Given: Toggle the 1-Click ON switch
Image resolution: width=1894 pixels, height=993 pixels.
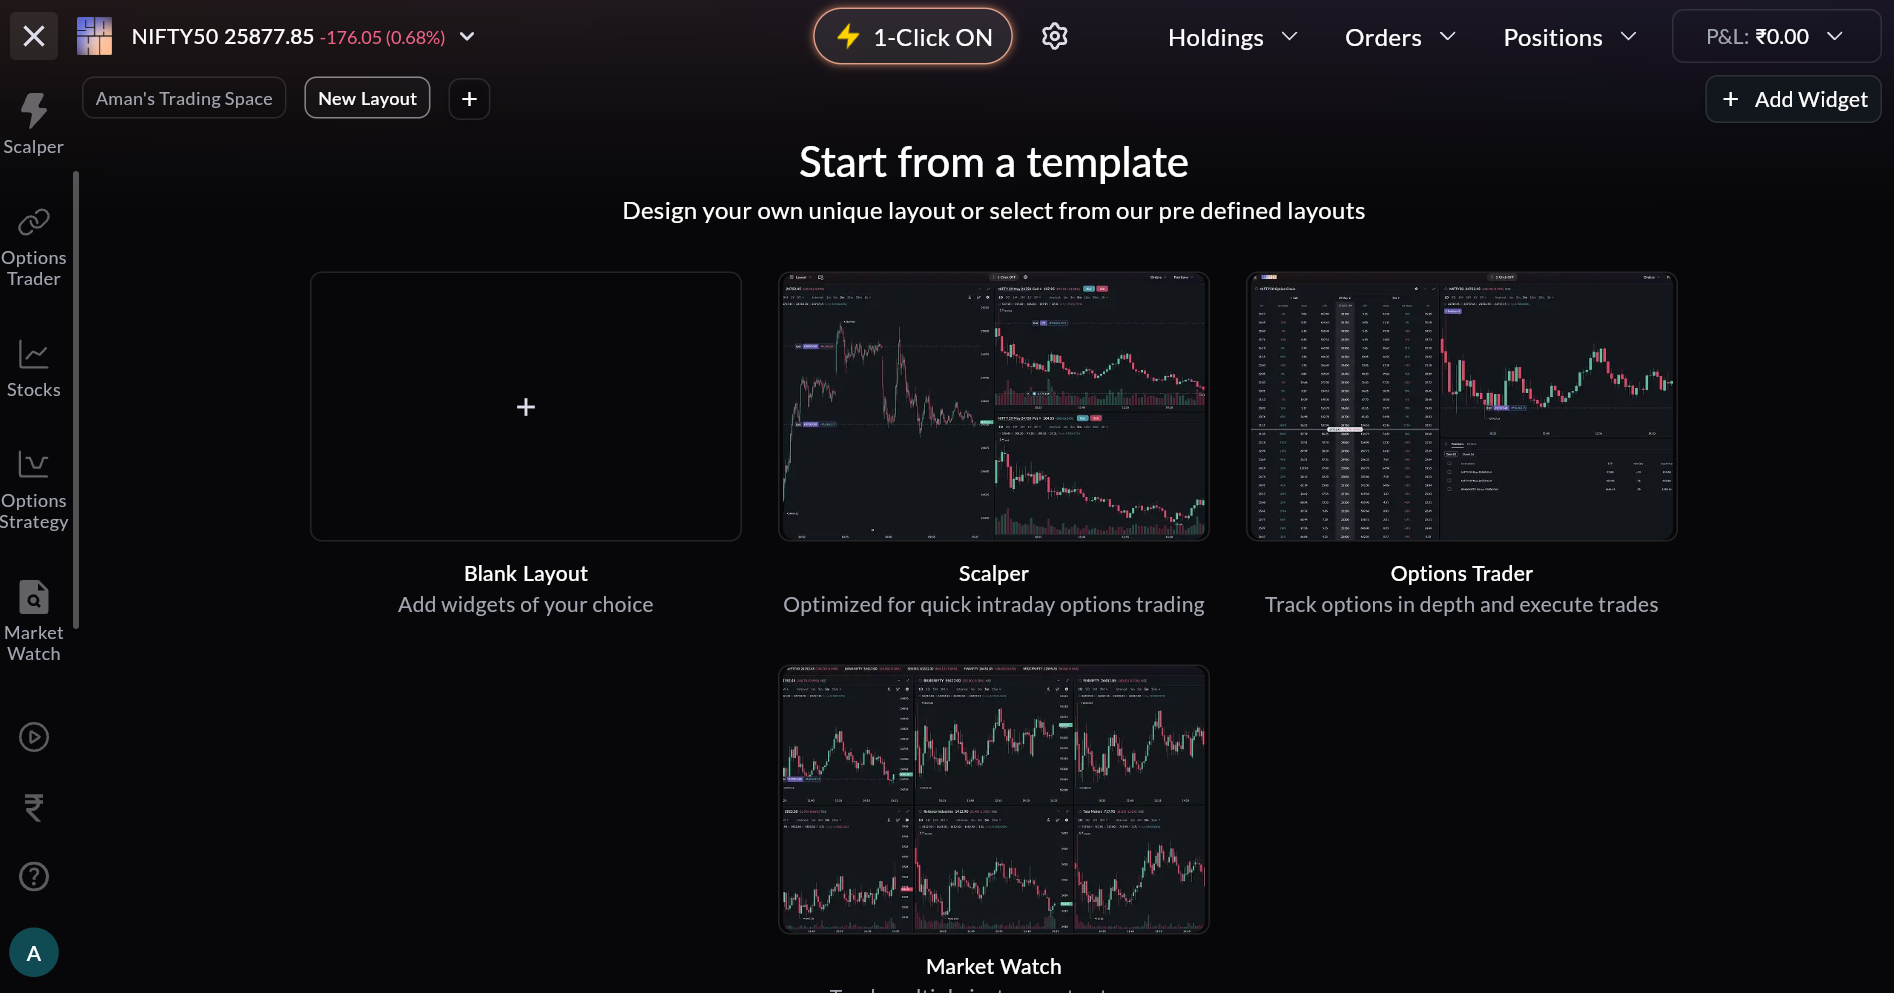Looking at the screenshot, I should tap(912, 37).
